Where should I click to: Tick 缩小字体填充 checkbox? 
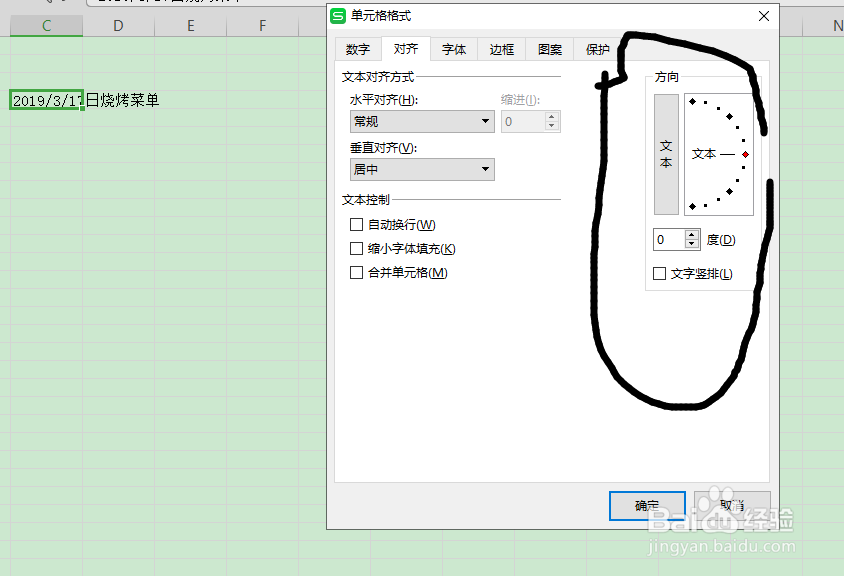pos(356,249)
